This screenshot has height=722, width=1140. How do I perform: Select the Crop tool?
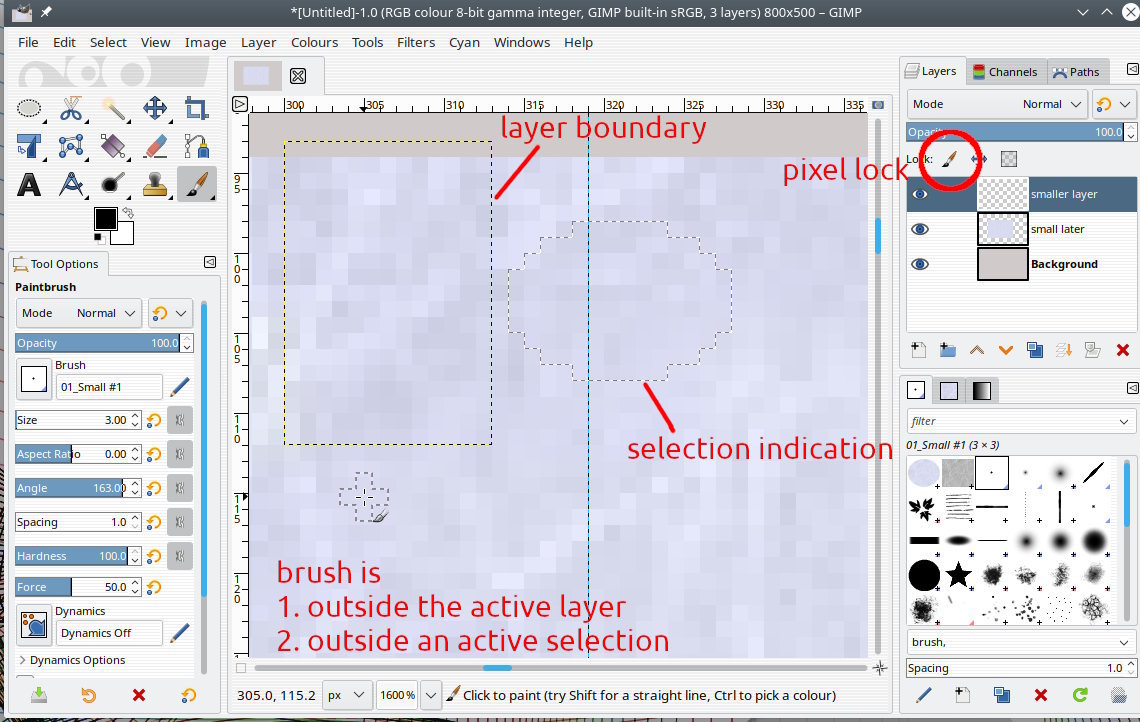pyautogui.click(x=196, y=109)
